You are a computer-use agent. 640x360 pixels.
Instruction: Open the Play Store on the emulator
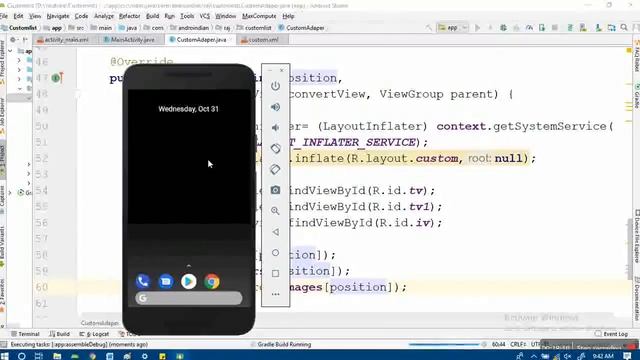point(189,281)
